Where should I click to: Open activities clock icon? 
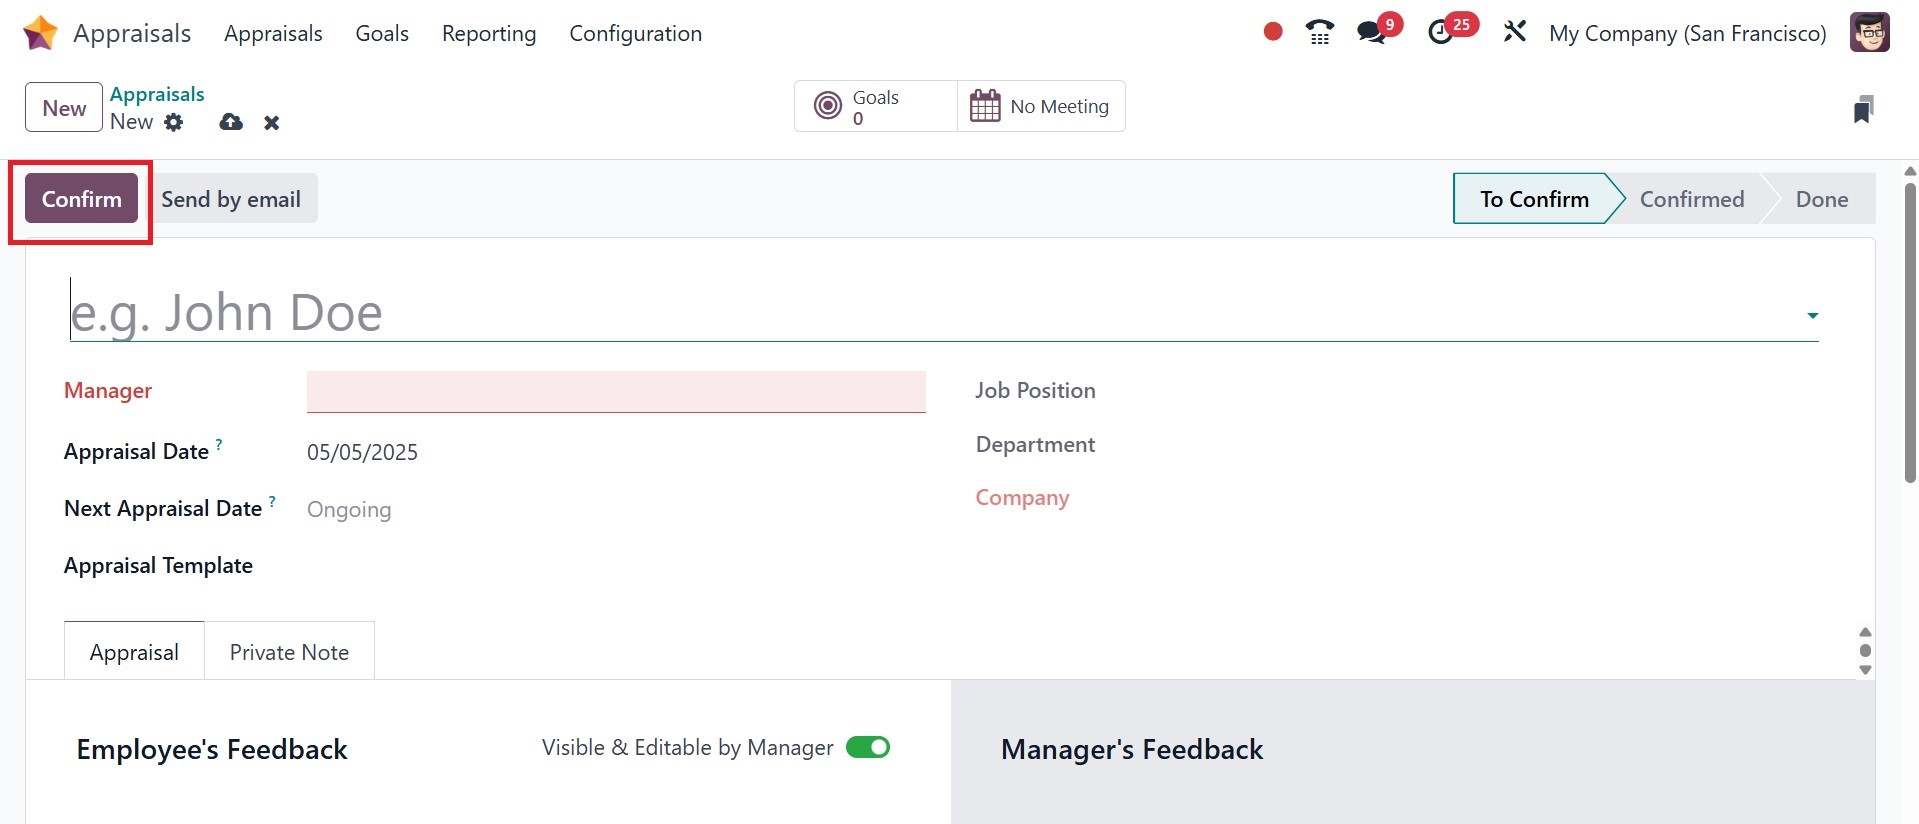coord(1440,33)
